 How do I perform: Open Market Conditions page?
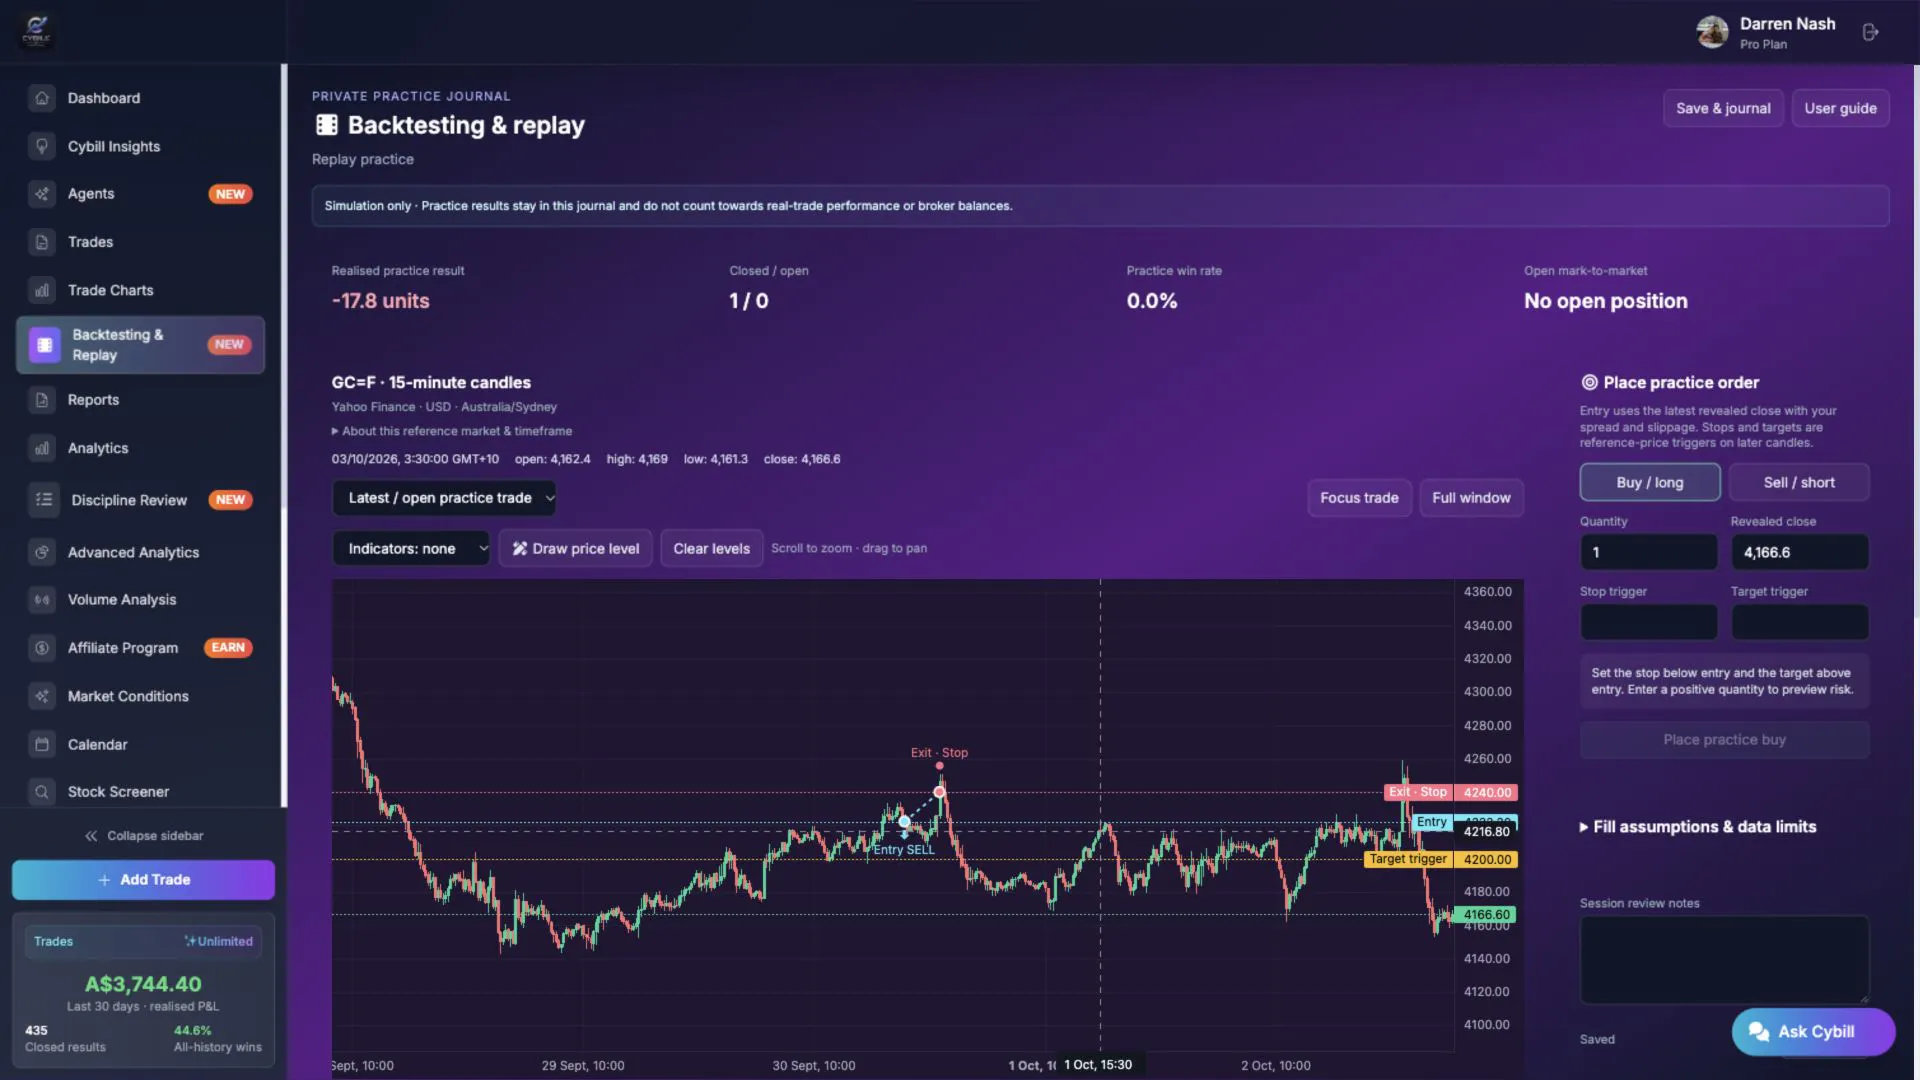click(140, 696)
